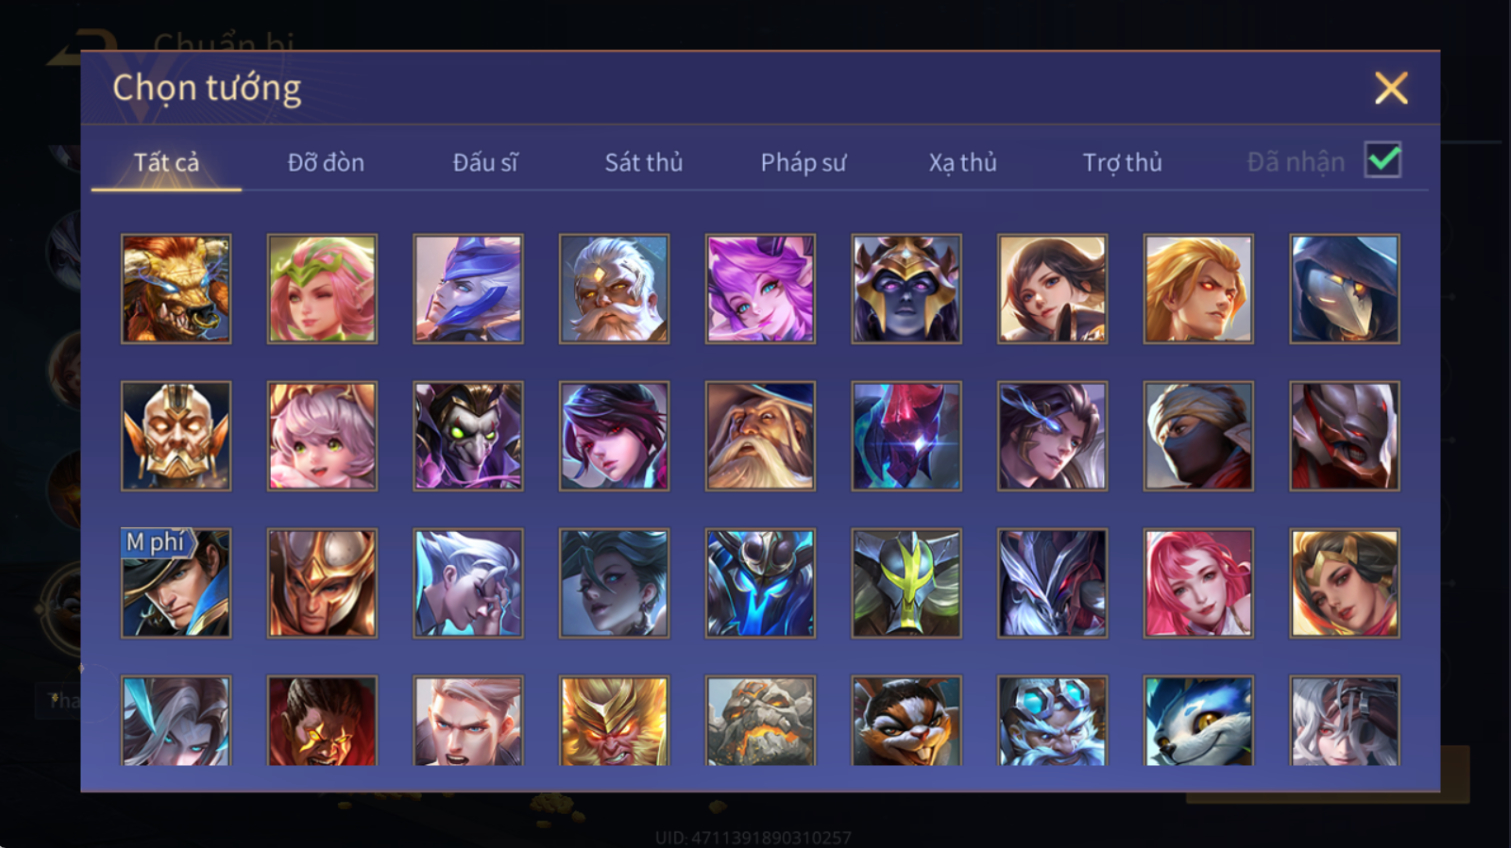Select the golden bull hero portrait
This screenshot has width=1511, height=848.
[x=176, y=289]
